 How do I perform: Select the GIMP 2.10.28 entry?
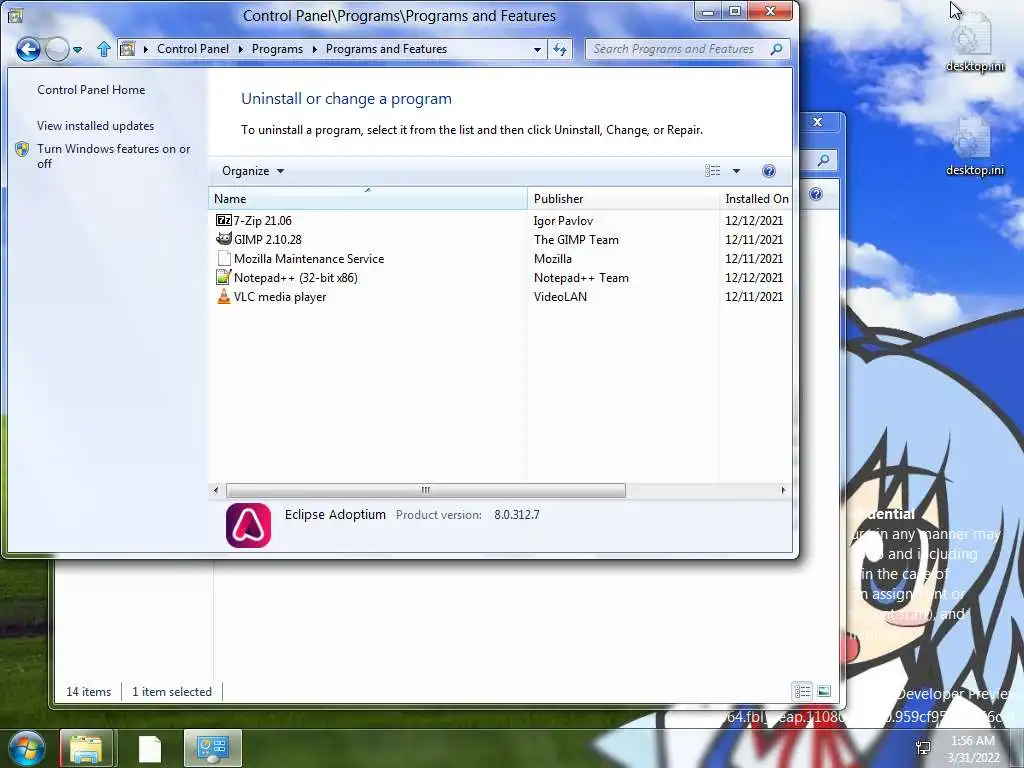(267, 240)
